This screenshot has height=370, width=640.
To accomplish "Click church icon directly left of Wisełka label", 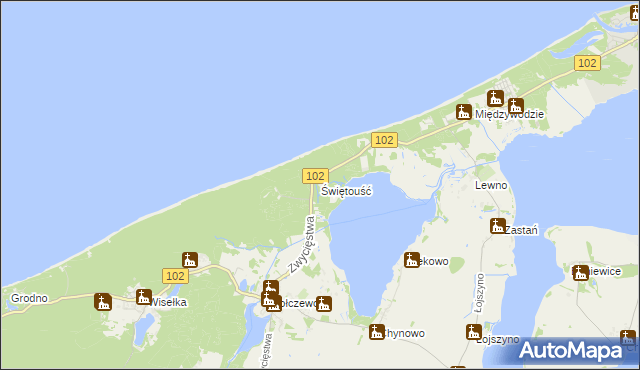I will click(144, 297).
